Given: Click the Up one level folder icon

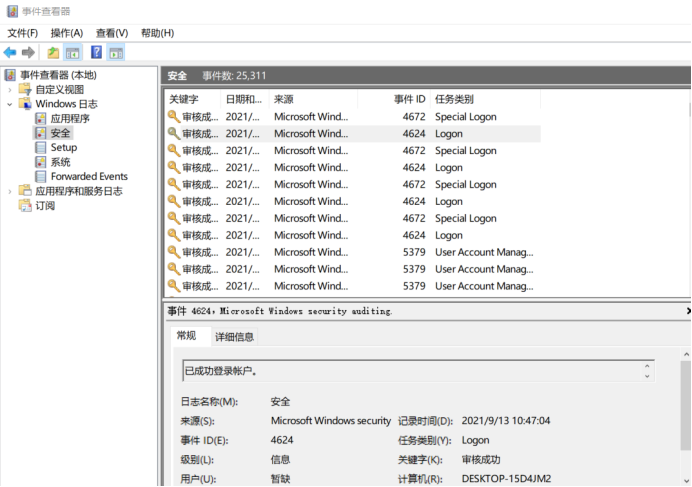Looking at the screenshot, I should click(x=53, y=53).
